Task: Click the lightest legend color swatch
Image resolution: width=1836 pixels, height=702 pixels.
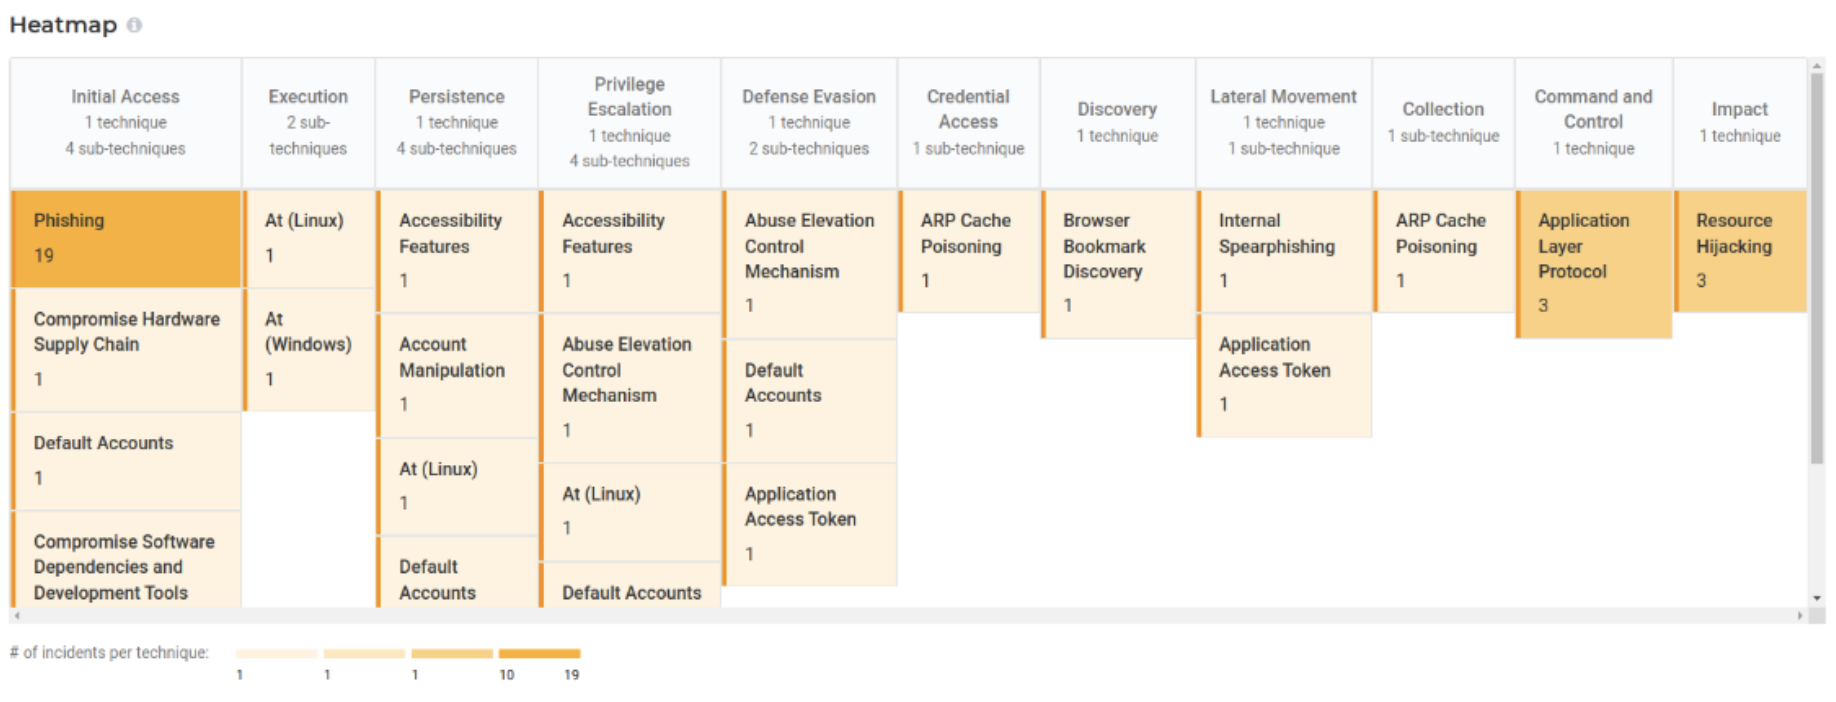Action: (x=276, y=654)
